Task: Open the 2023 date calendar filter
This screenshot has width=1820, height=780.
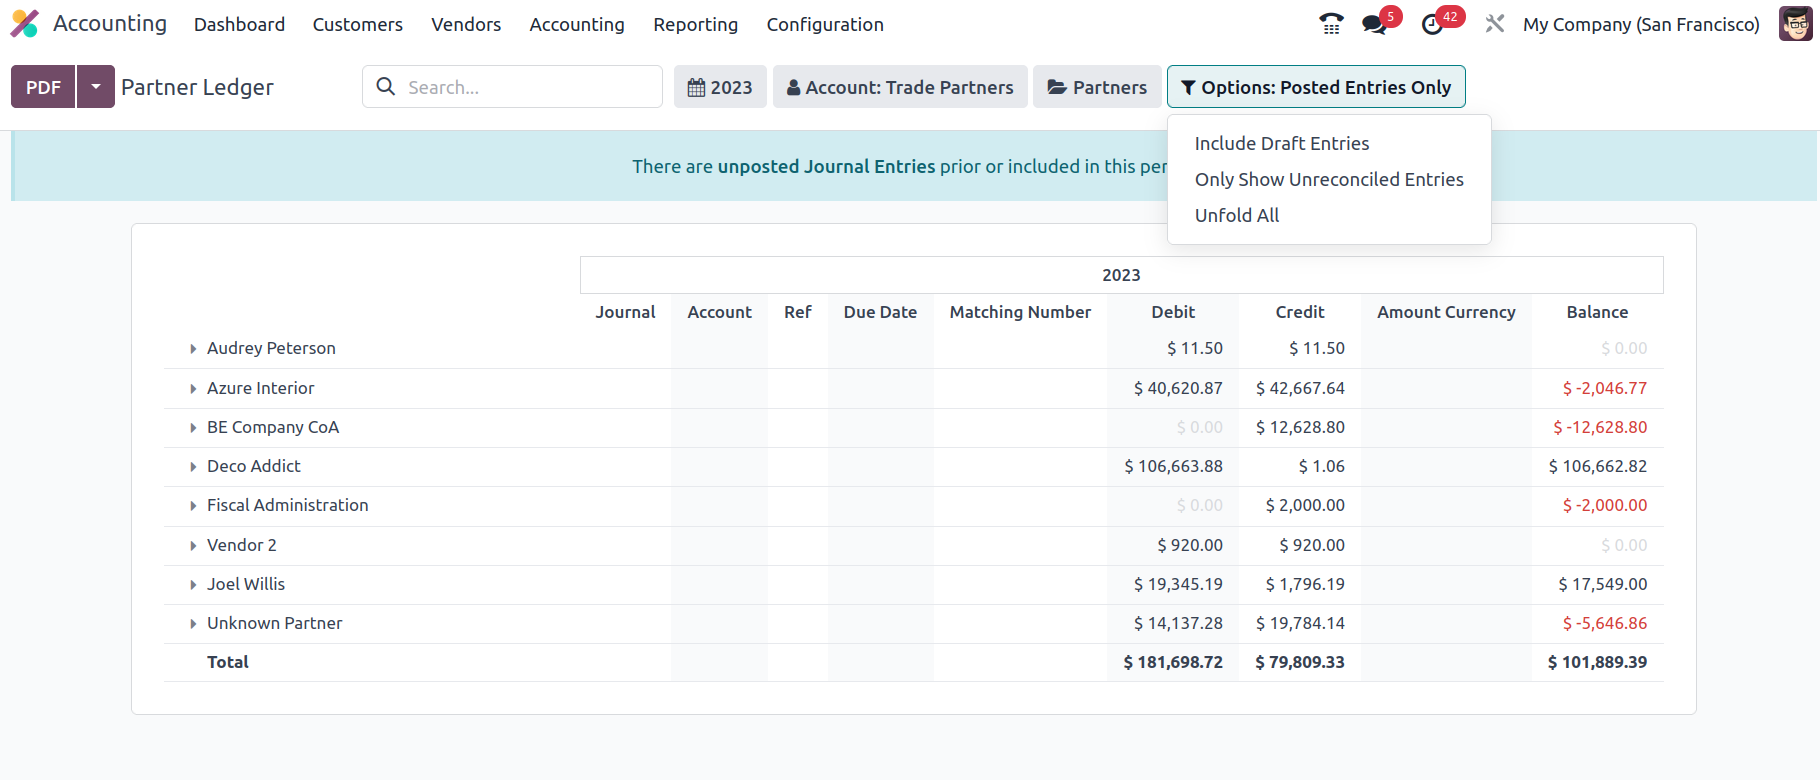Action: coord(720,87)
